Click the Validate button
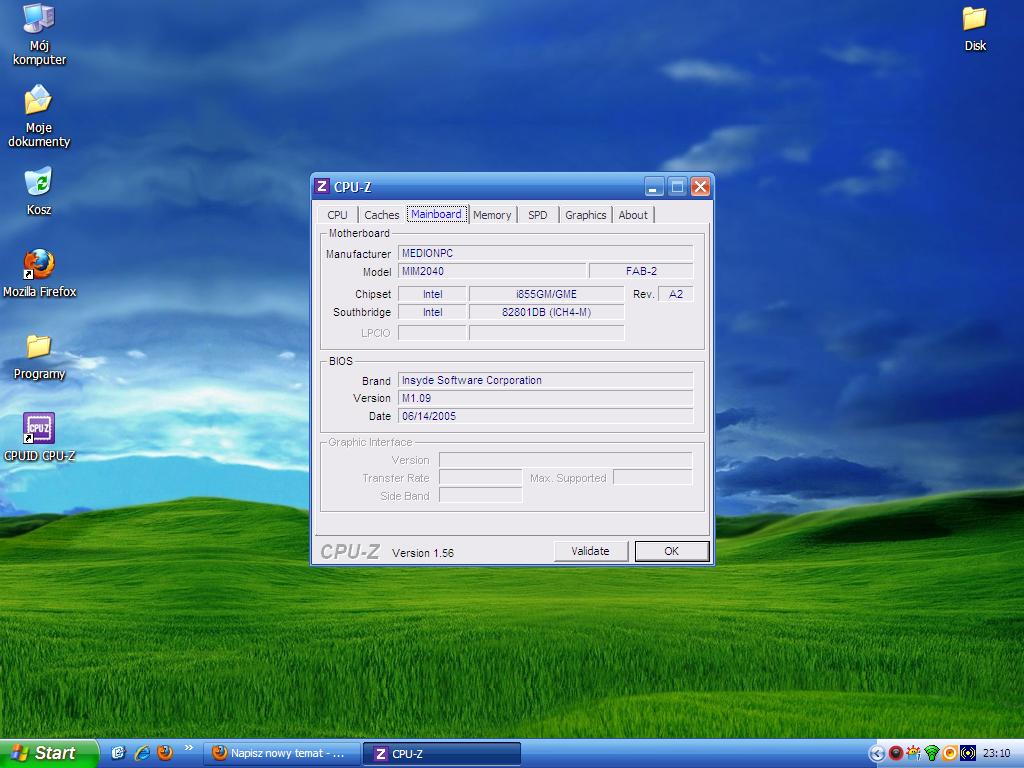 [590, 551]
